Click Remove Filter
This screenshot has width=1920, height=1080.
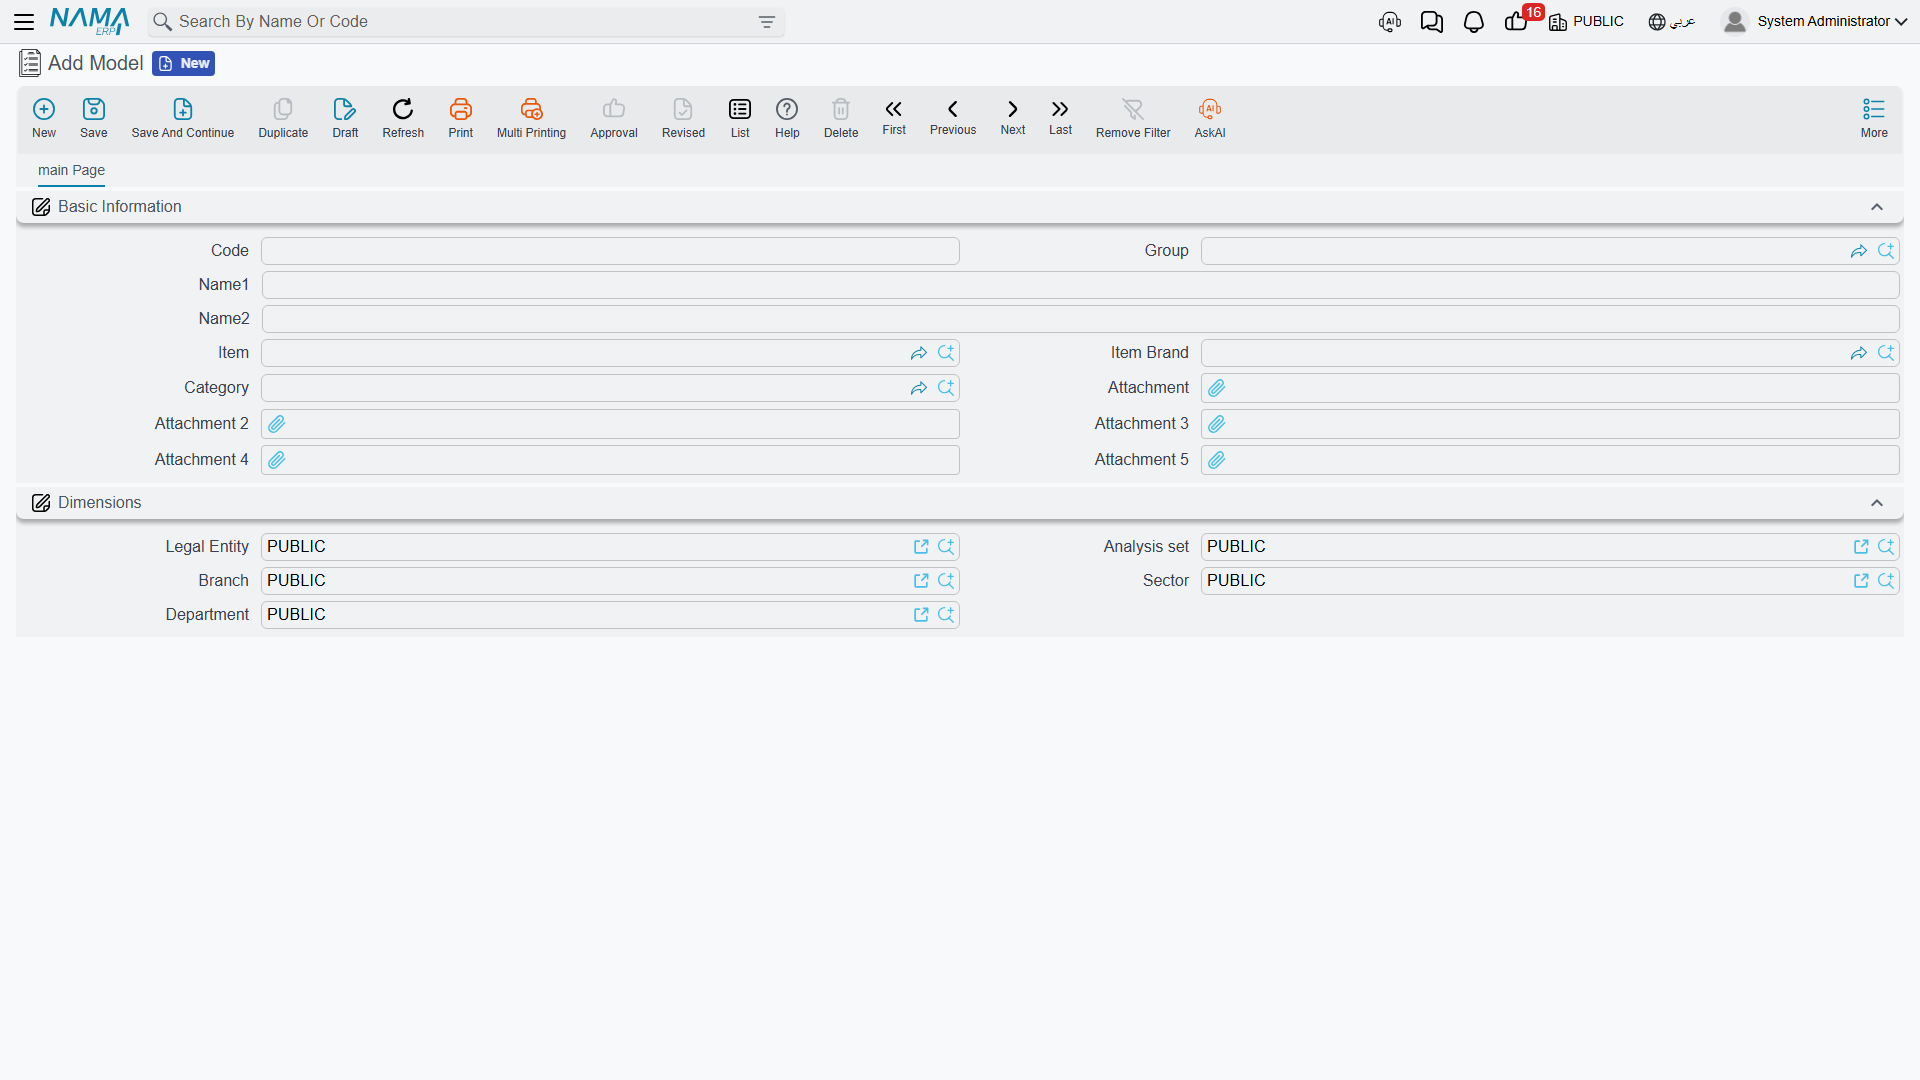1133,118
